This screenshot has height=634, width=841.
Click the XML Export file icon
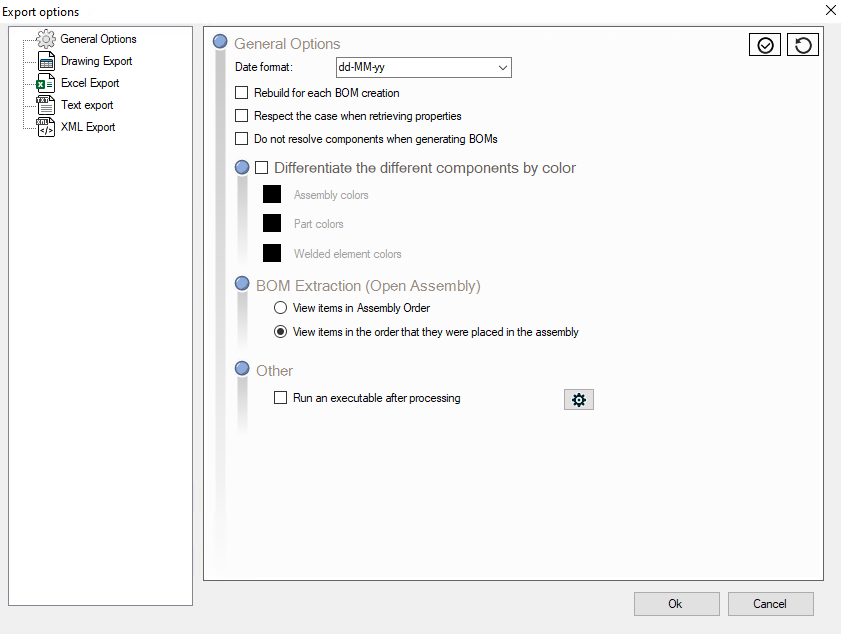46,128
